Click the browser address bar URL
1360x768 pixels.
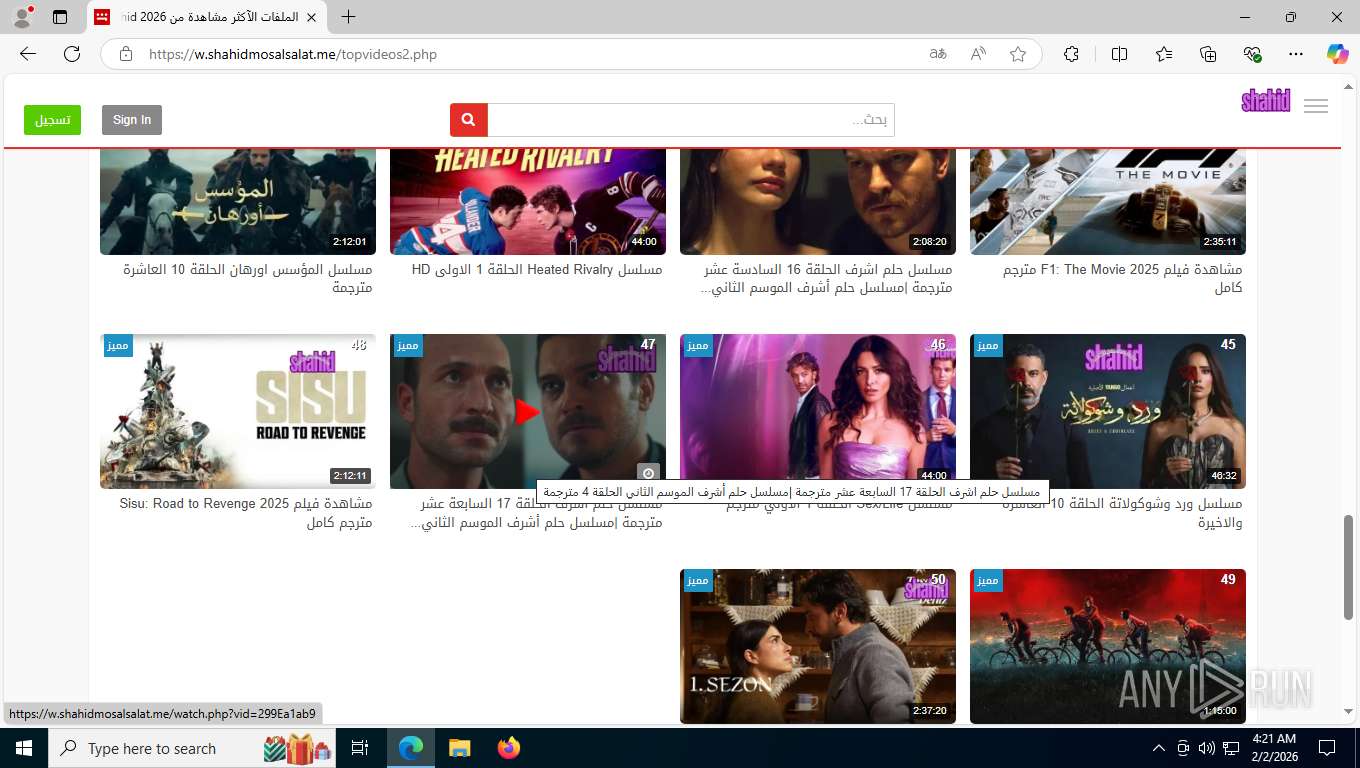293,54
